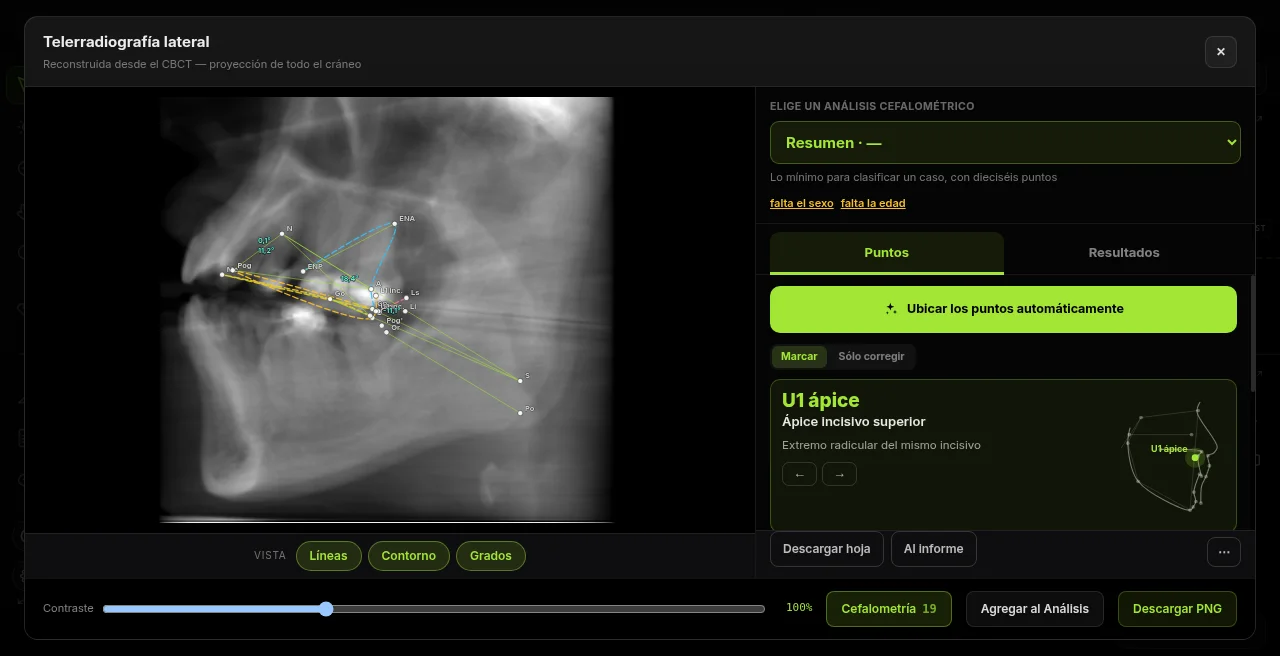The image size is (1280, 656).
Task: Switch to the Puntos tab
Action: coord(886,253)
